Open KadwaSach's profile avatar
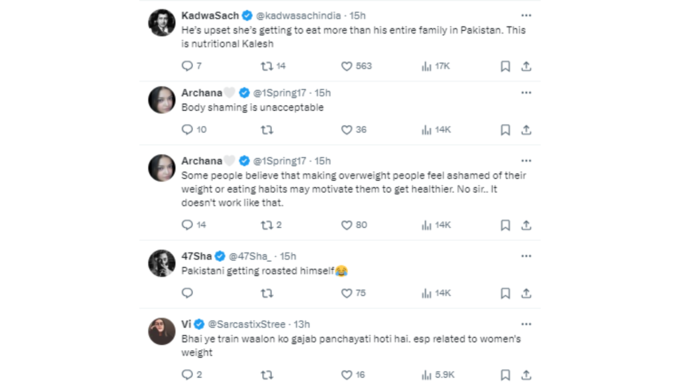The width and height of the screenshot is (680, 383). pyautogui.click(x=162, y=23)
